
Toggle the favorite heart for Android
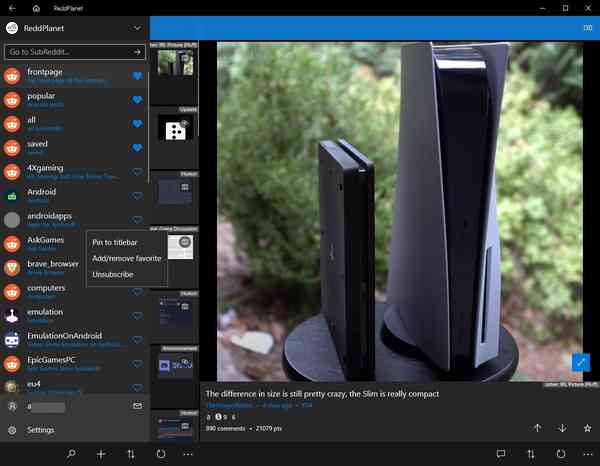(x=137, y=196)
